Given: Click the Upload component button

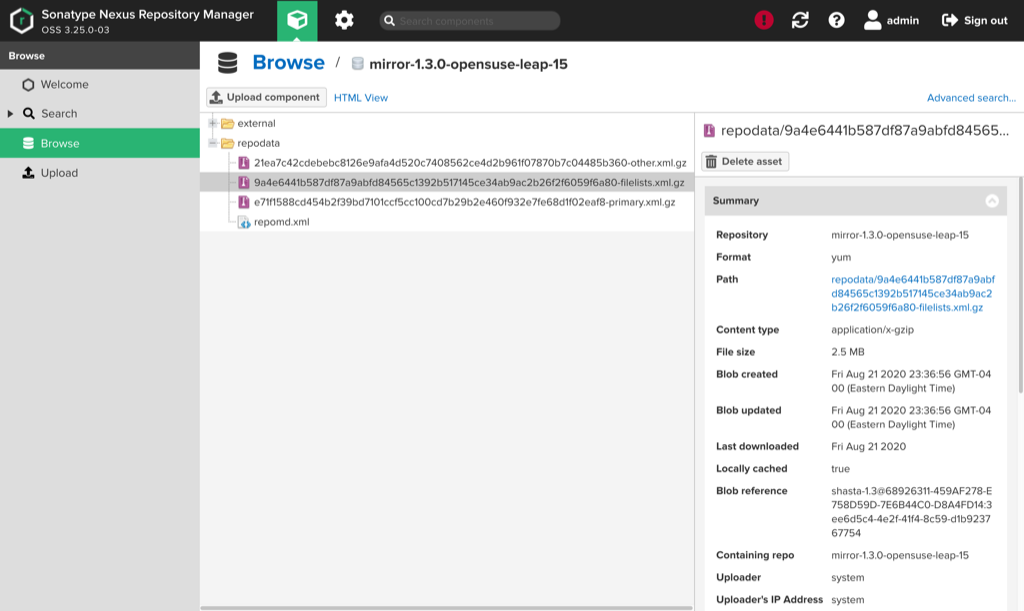Looking at the screenshot, I should [x=266, y=97].
